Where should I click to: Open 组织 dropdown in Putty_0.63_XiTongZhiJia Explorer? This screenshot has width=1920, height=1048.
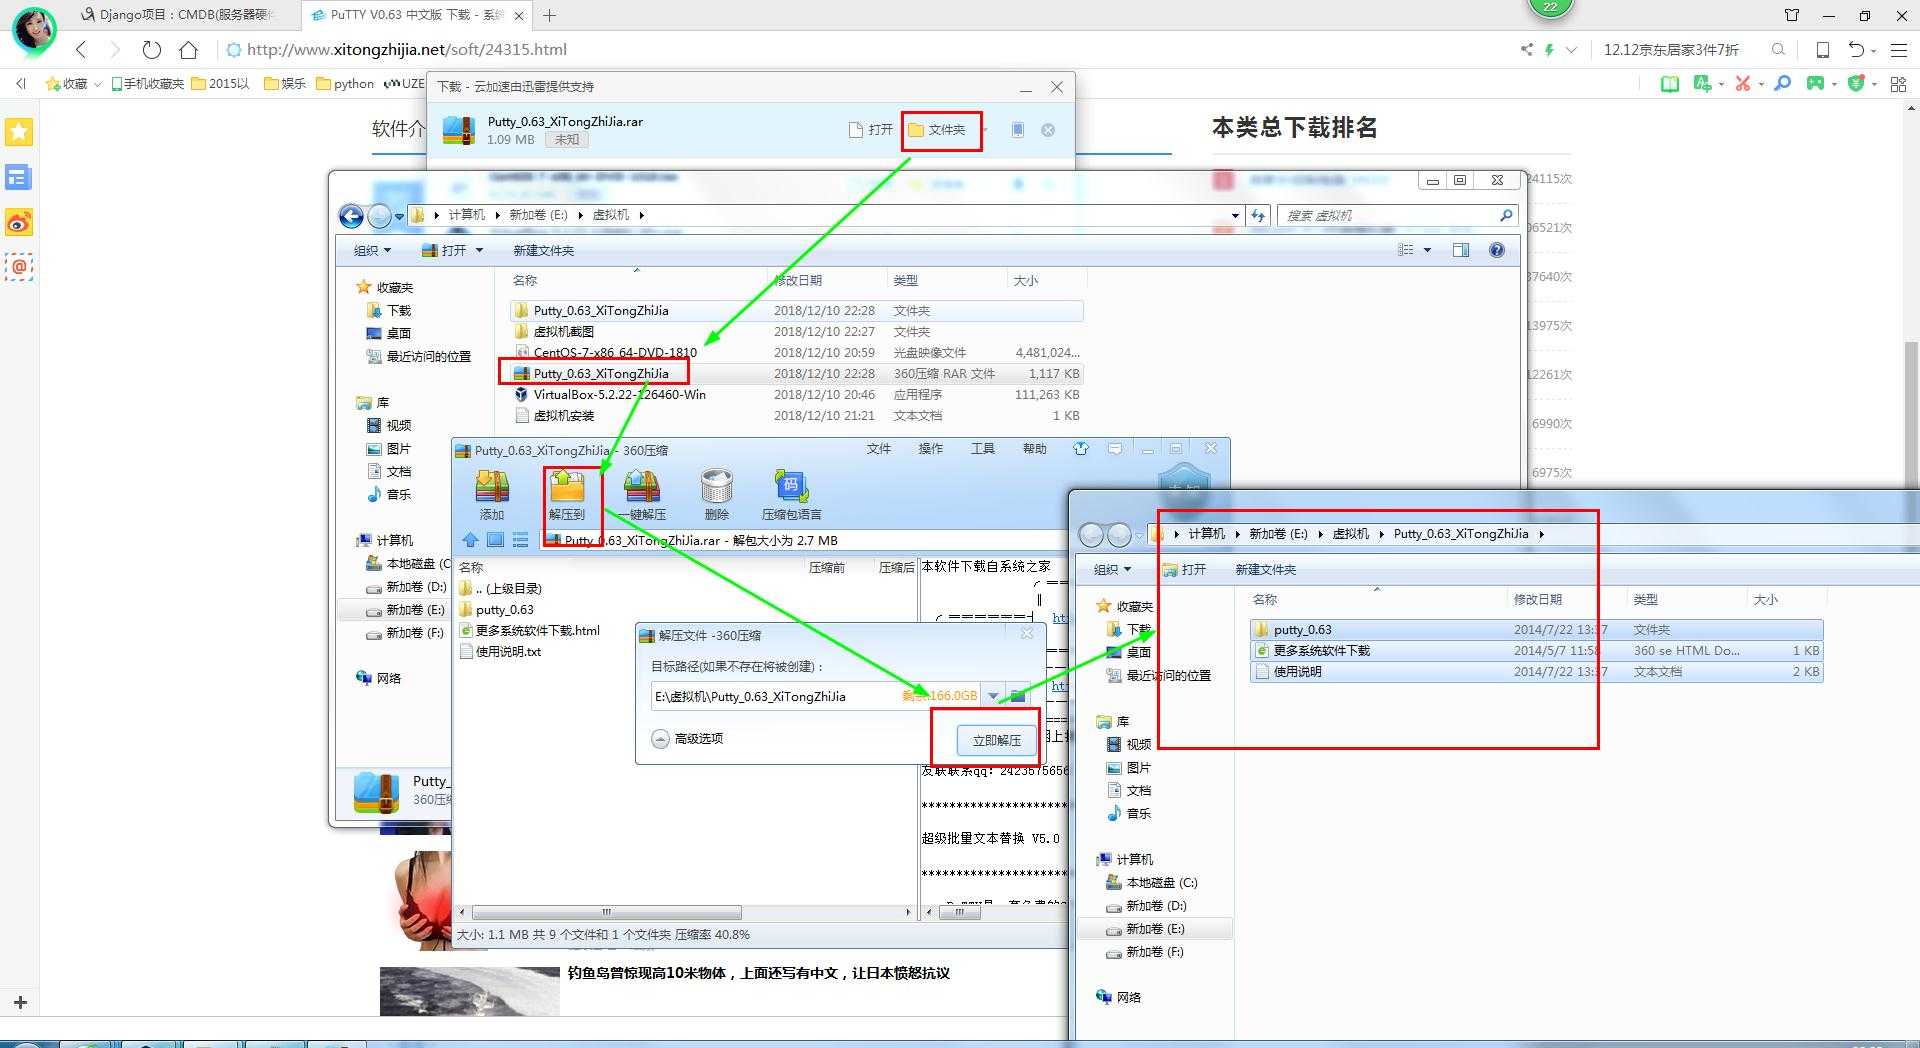[1112, 569]
